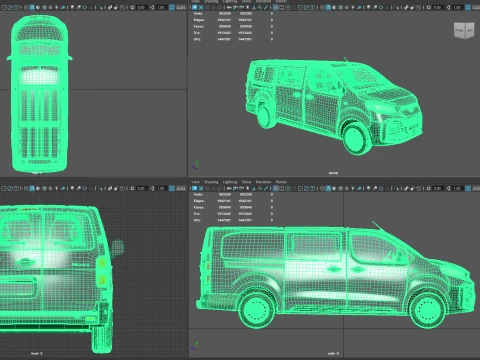Viewport: 480px width, 360px height.
Task: Click exposure value field in top view panel
Action: (142, 7)
